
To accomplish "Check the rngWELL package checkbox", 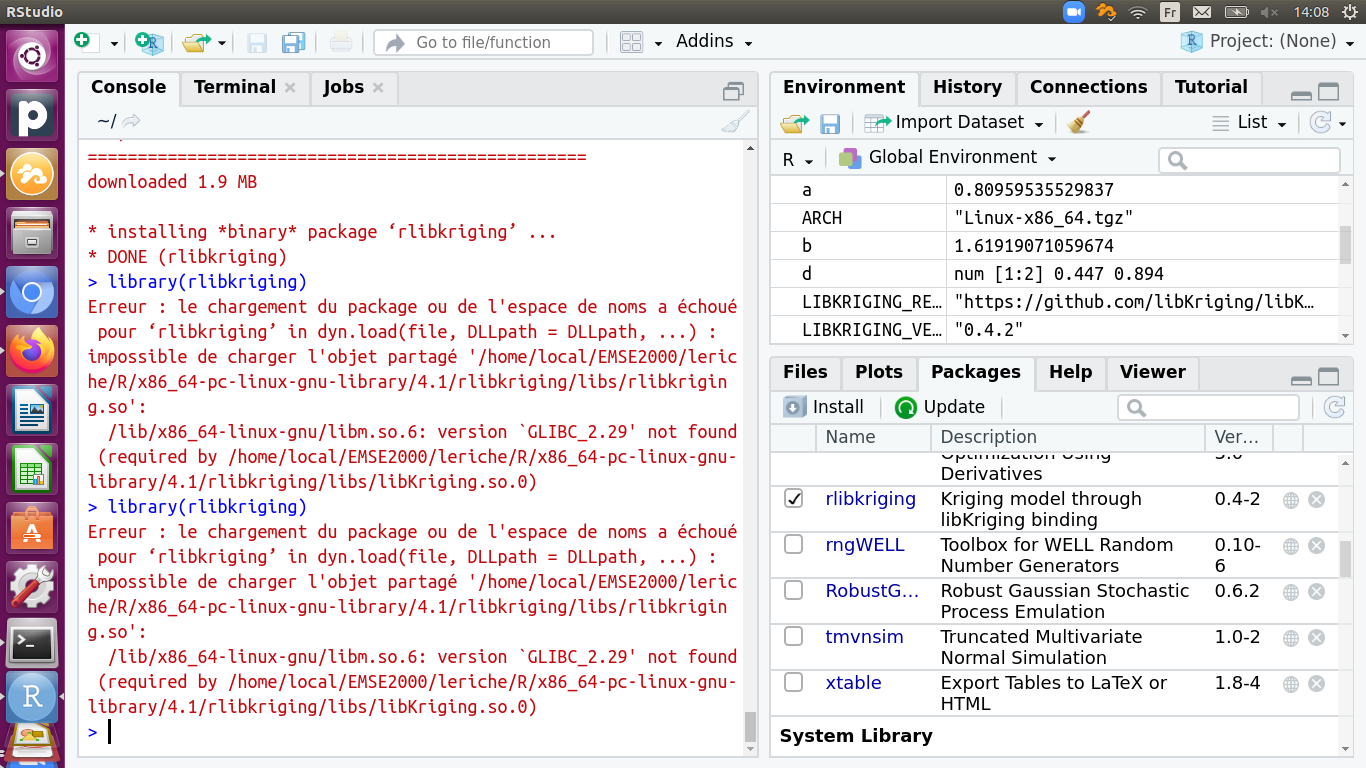I will tap(794, 545).
